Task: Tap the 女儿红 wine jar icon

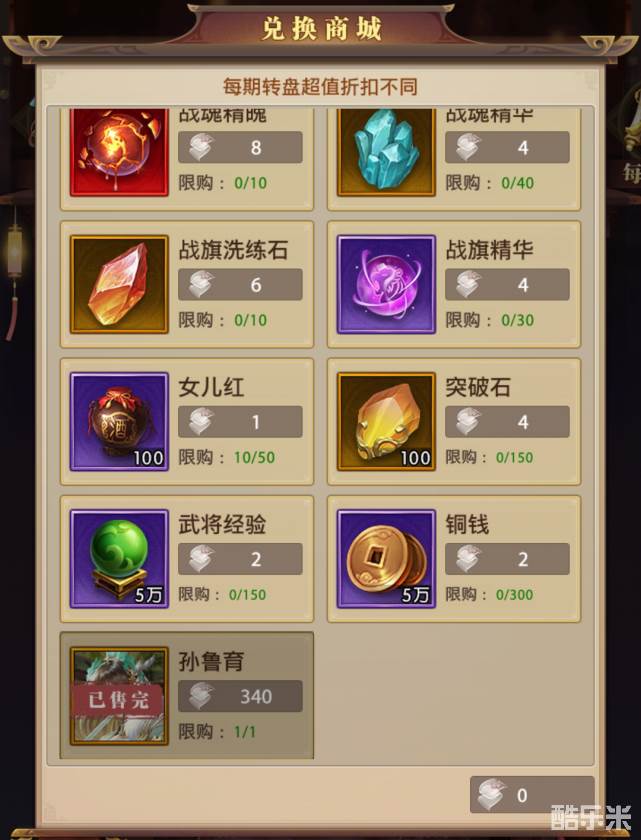Action: click(x=119, y=422)
